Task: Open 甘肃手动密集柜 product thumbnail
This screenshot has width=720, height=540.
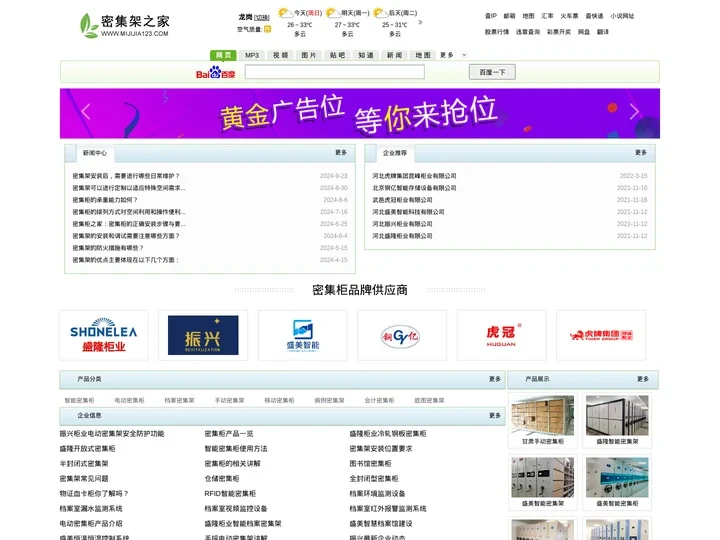Action: [543, 415]
